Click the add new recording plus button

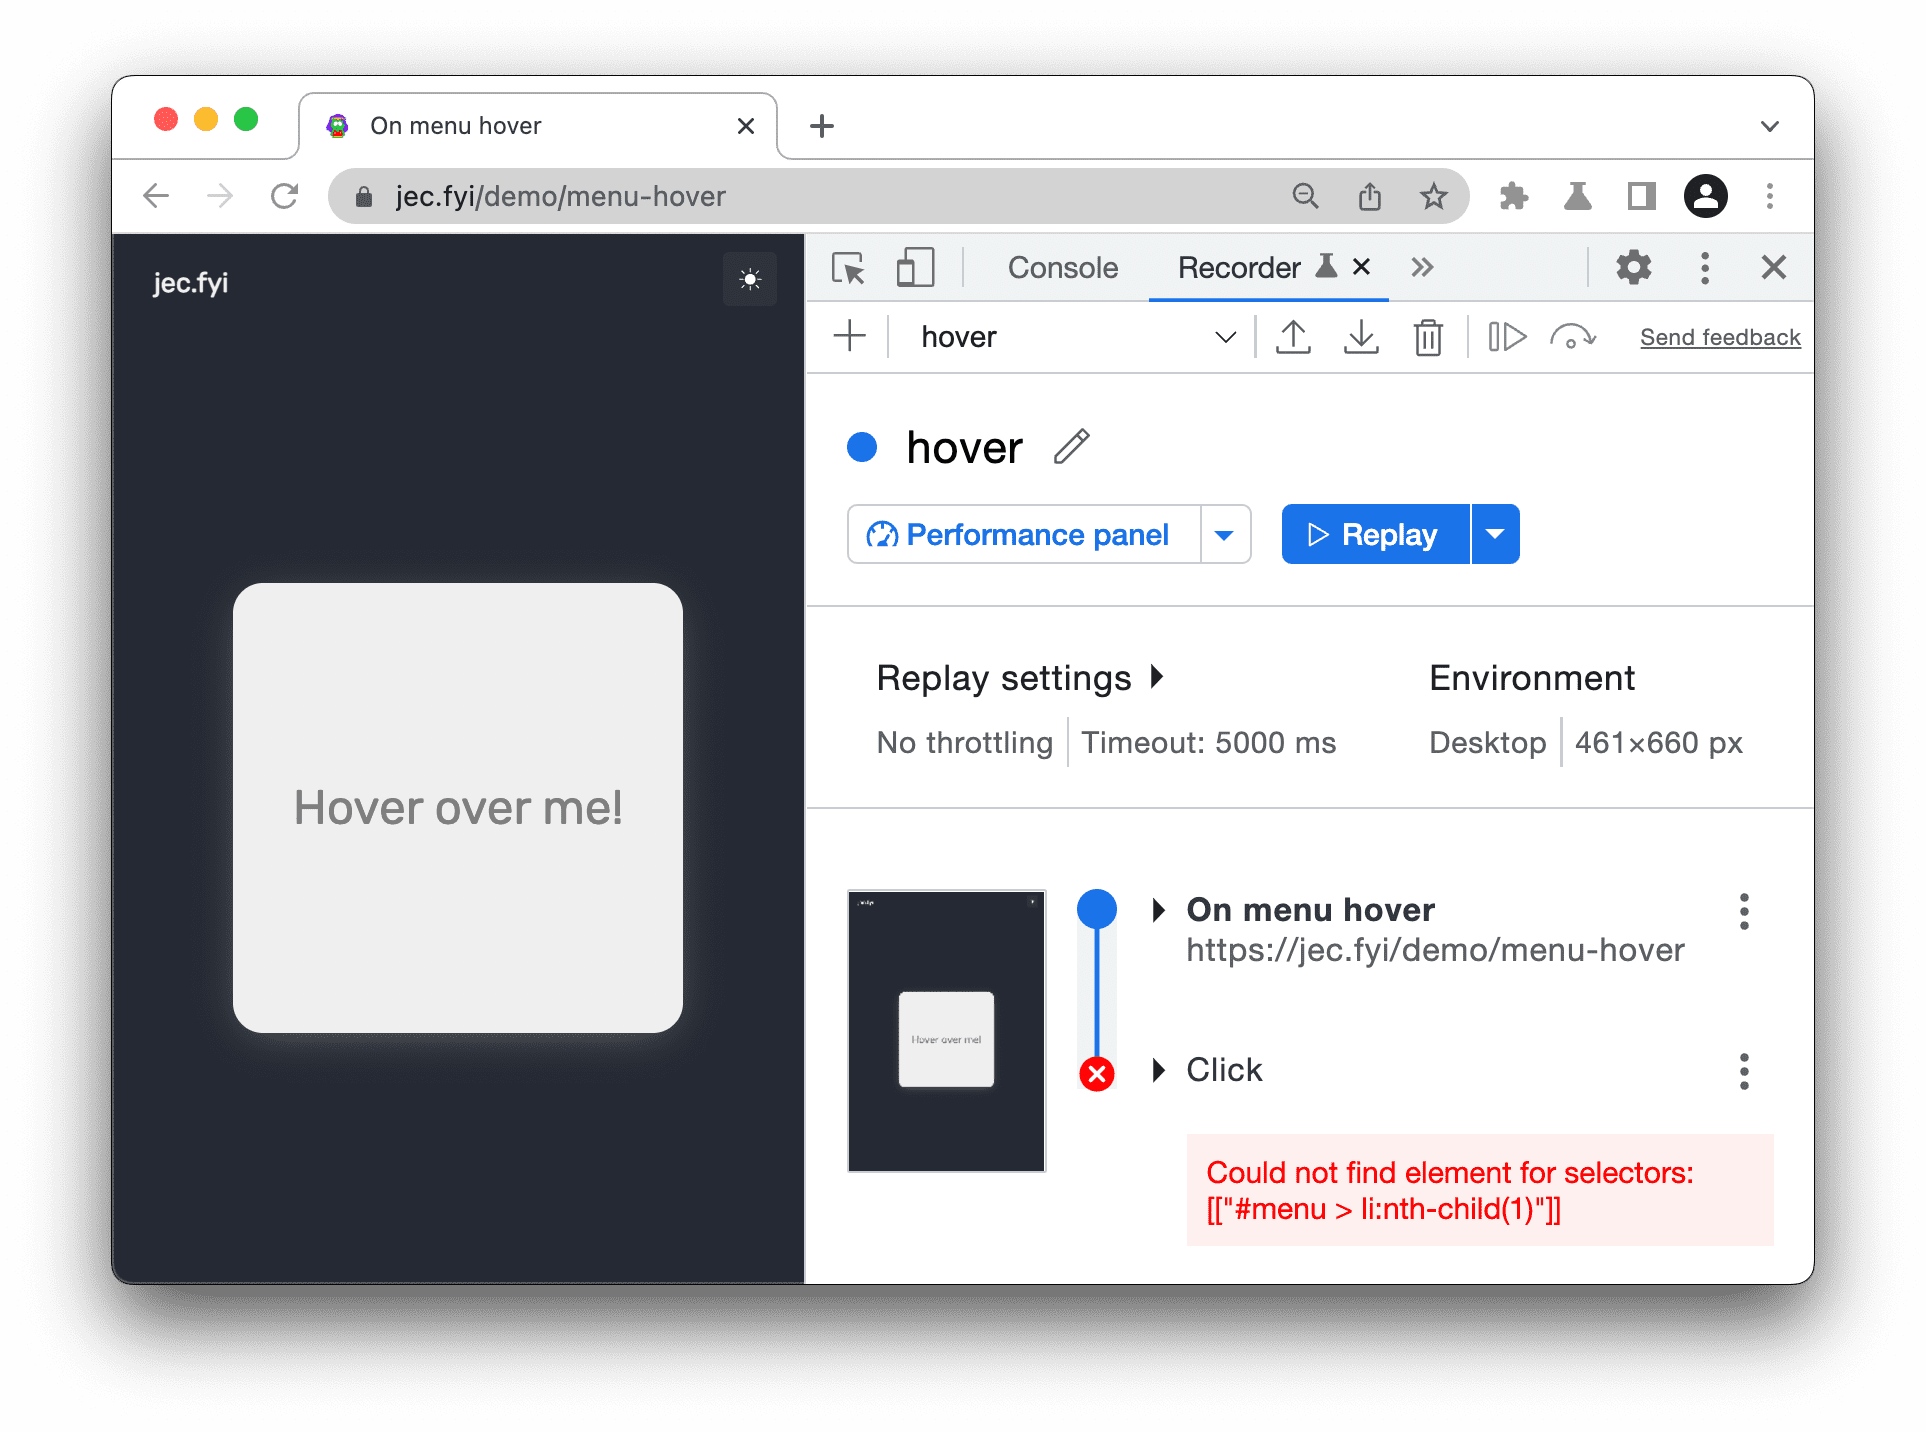(x=848, y=337)
